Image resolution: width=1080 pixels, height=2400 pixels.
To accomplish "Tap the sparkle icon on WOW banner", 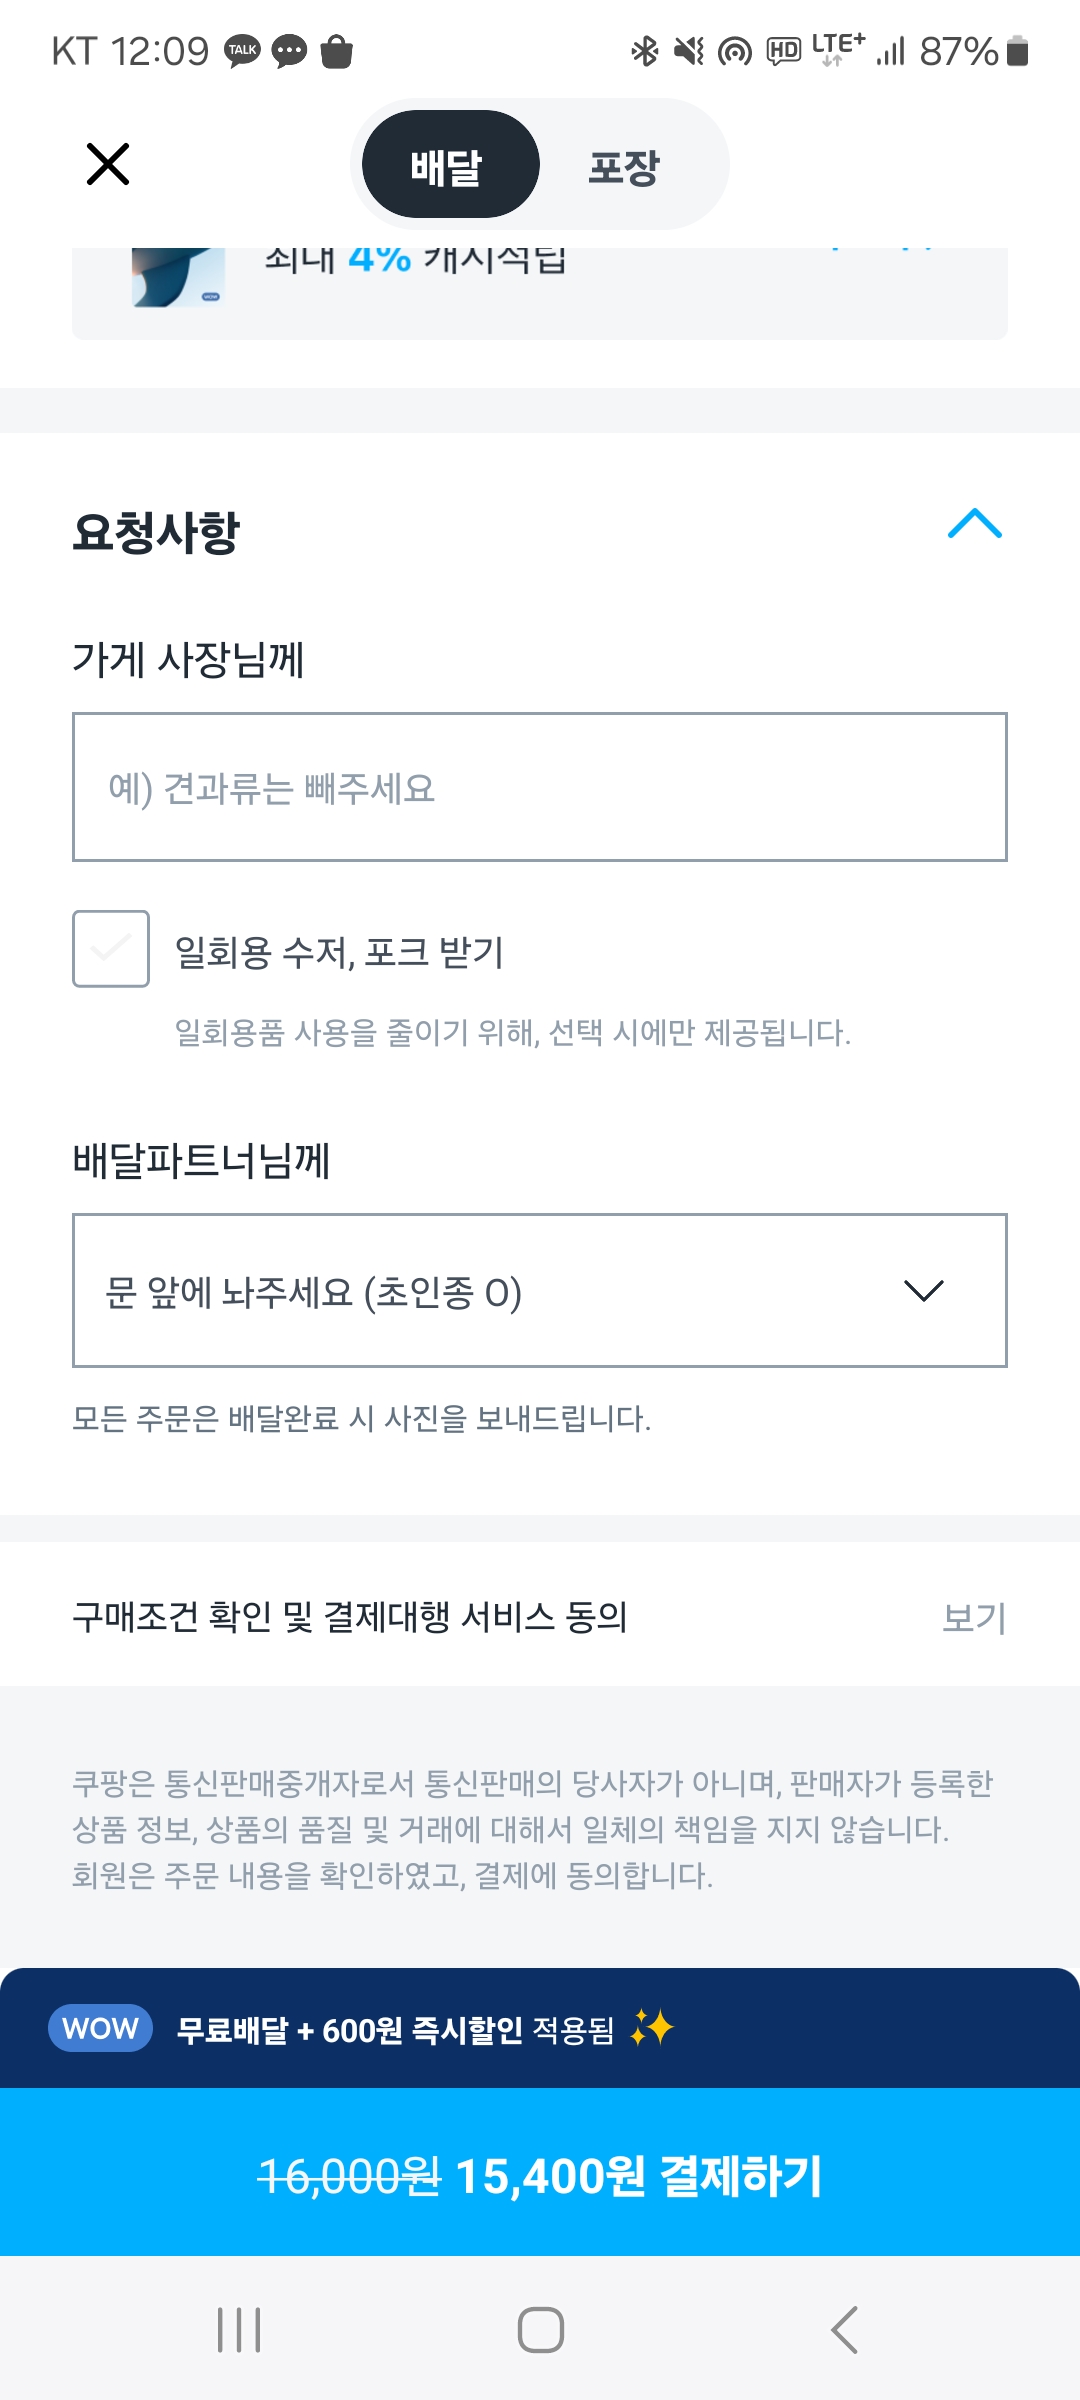I will point(652,2028).
